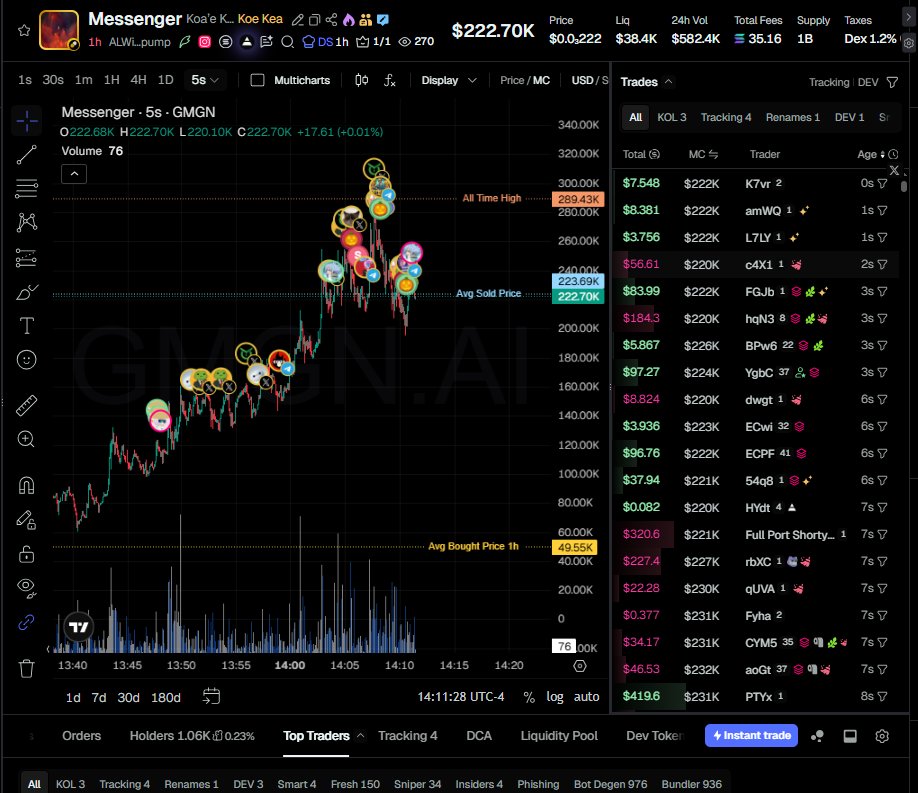Screen dimensions: 918x793
Task: Select the Text annotation tool
Action: [26, 326]
